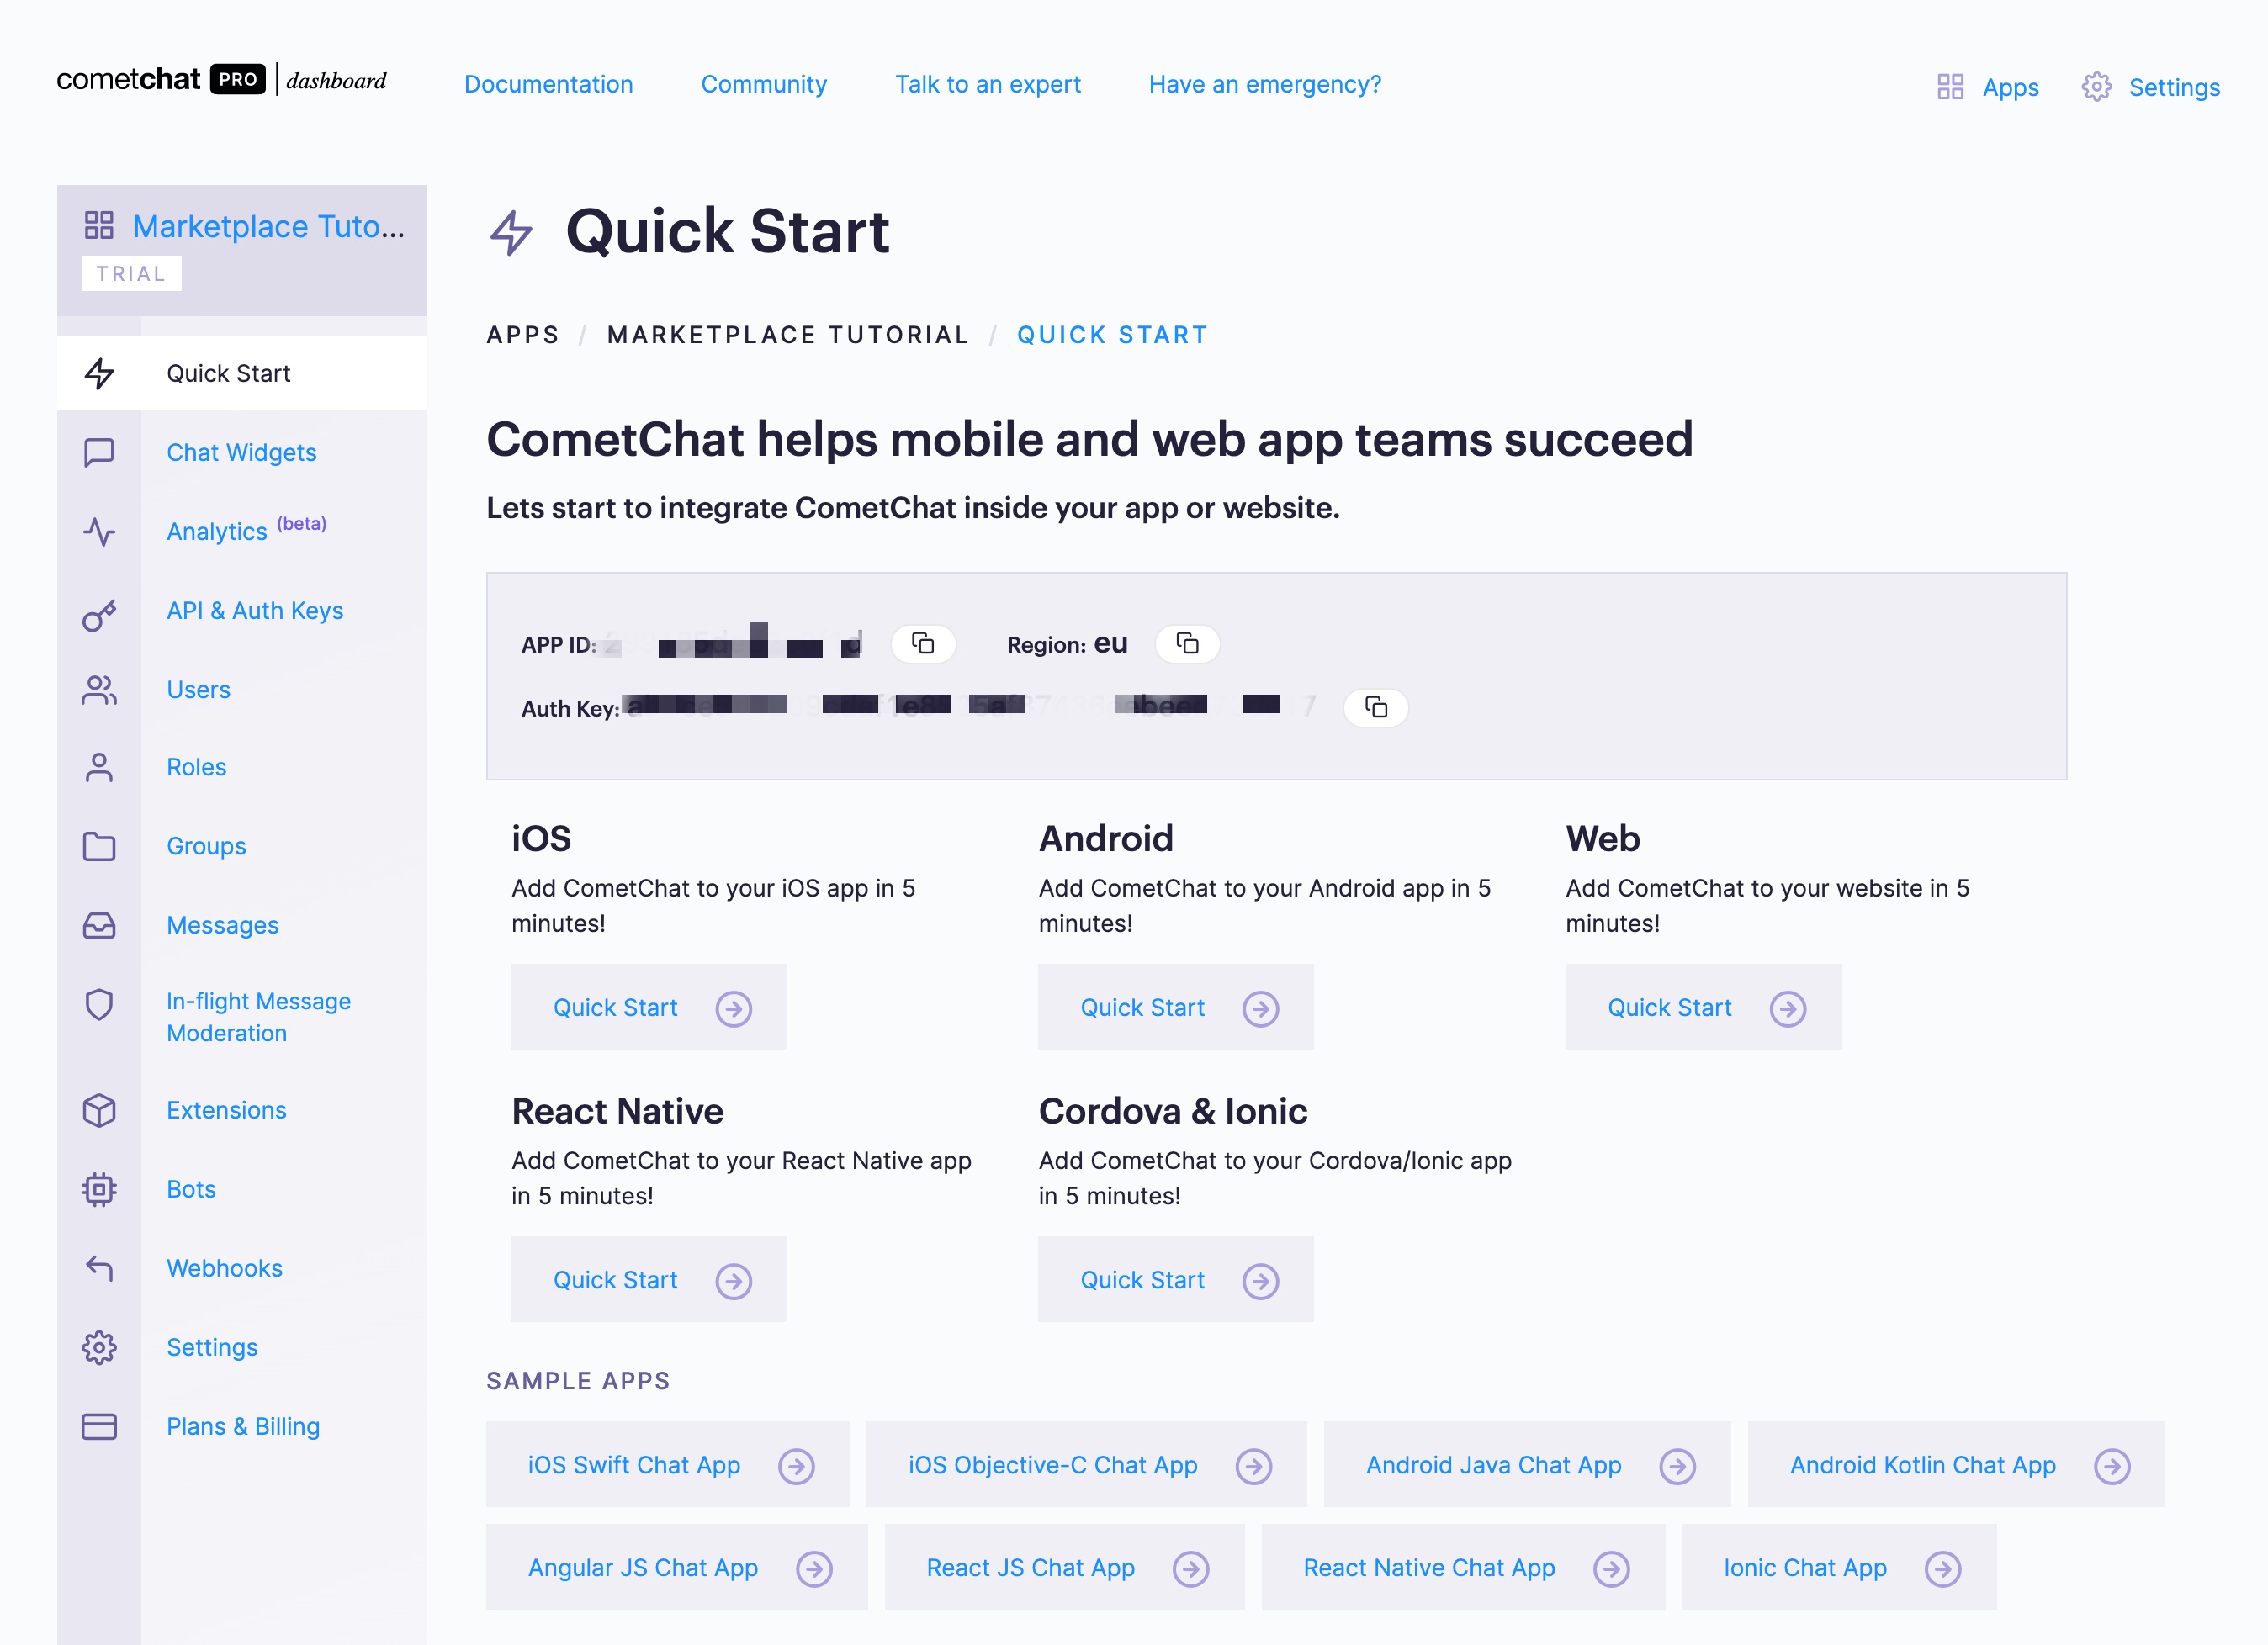Viewport: 2268px width, 1645px height.
Task: Open Webhooks sidebar section
Action: pyautogui.click(x=222, y=1267)
